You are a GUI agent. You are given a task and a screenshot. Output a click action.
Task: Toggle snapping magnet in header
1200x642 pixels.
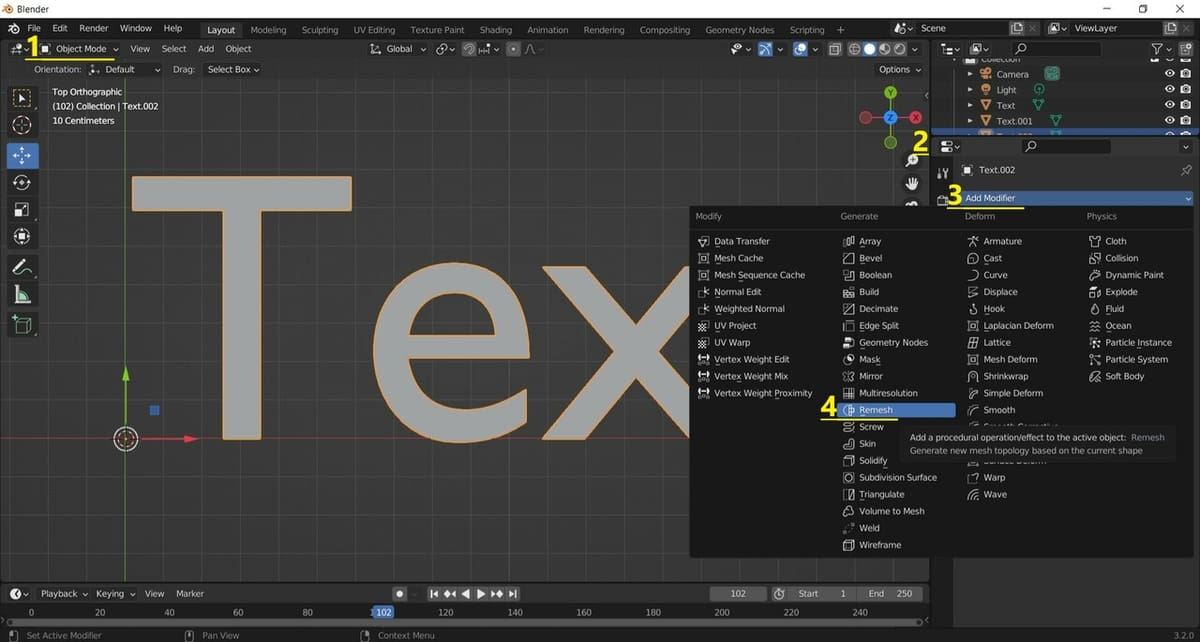[469, 49]
